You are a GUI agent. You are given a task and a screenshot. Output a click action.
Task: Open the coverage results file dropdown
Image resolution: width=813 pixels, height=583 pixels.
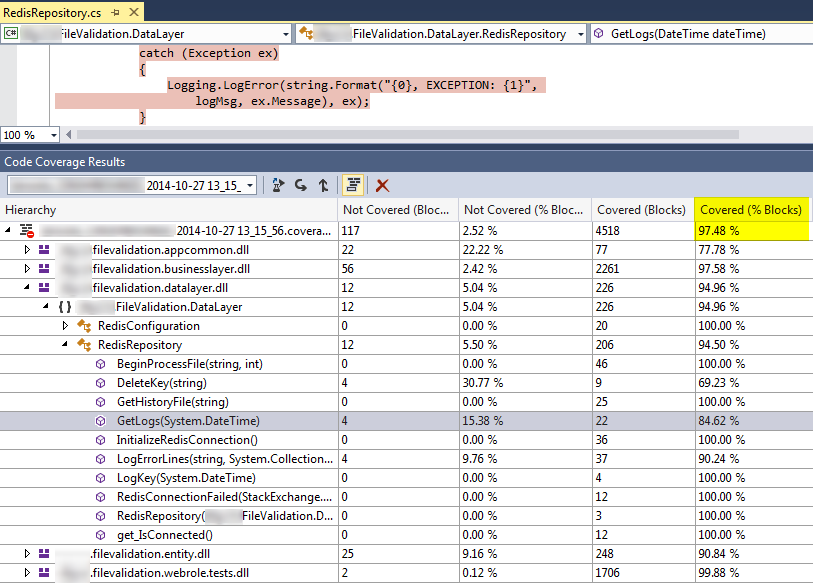click(248, 185)
